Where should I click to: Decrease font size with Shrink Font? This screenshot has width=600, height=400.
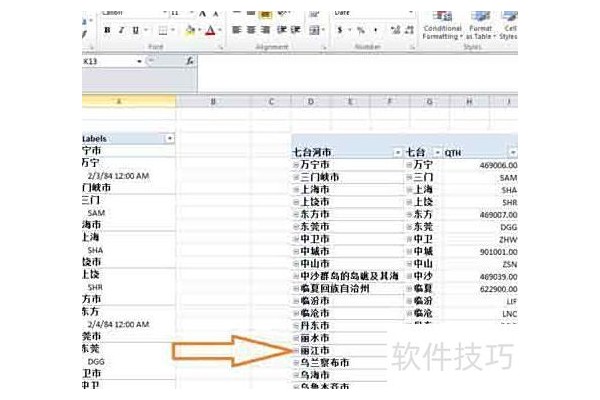click(216, 14)
